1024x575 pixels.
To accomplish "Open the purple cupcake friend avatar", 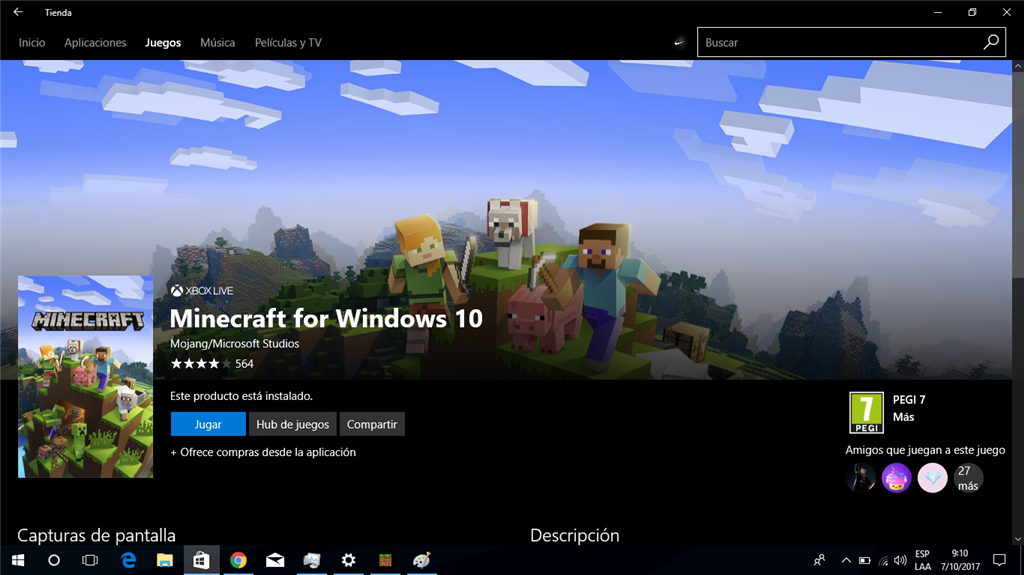I will (x=897, y=478).
